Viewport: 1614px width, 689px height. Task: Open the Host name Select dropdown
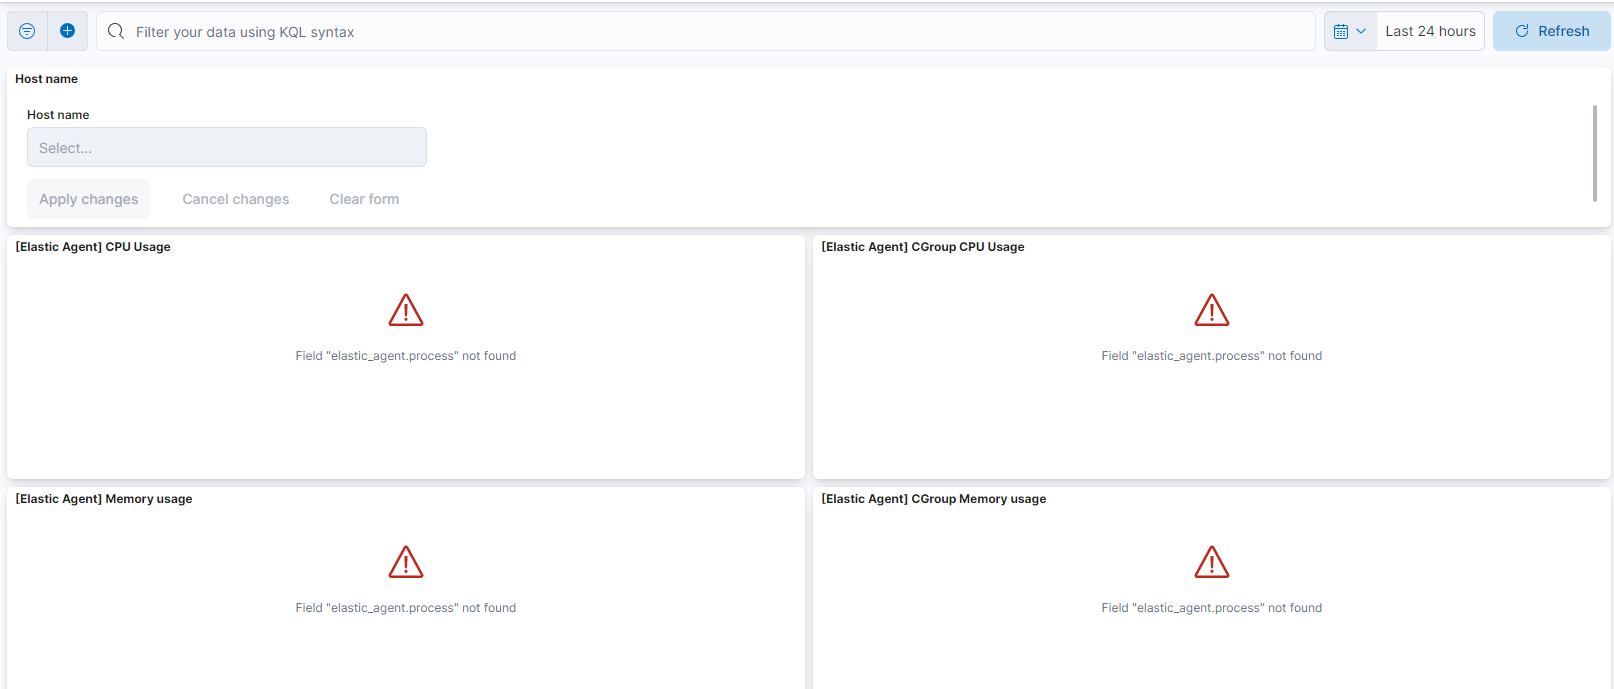pos(227,147)
